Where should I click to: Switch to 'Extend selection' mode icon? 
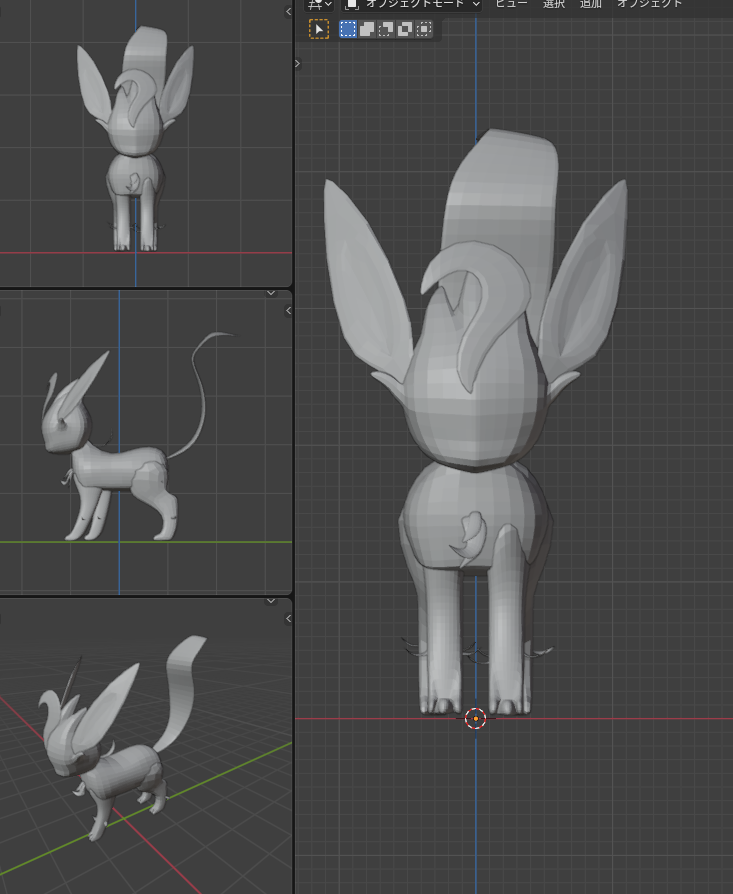click(x=367, y=29)
